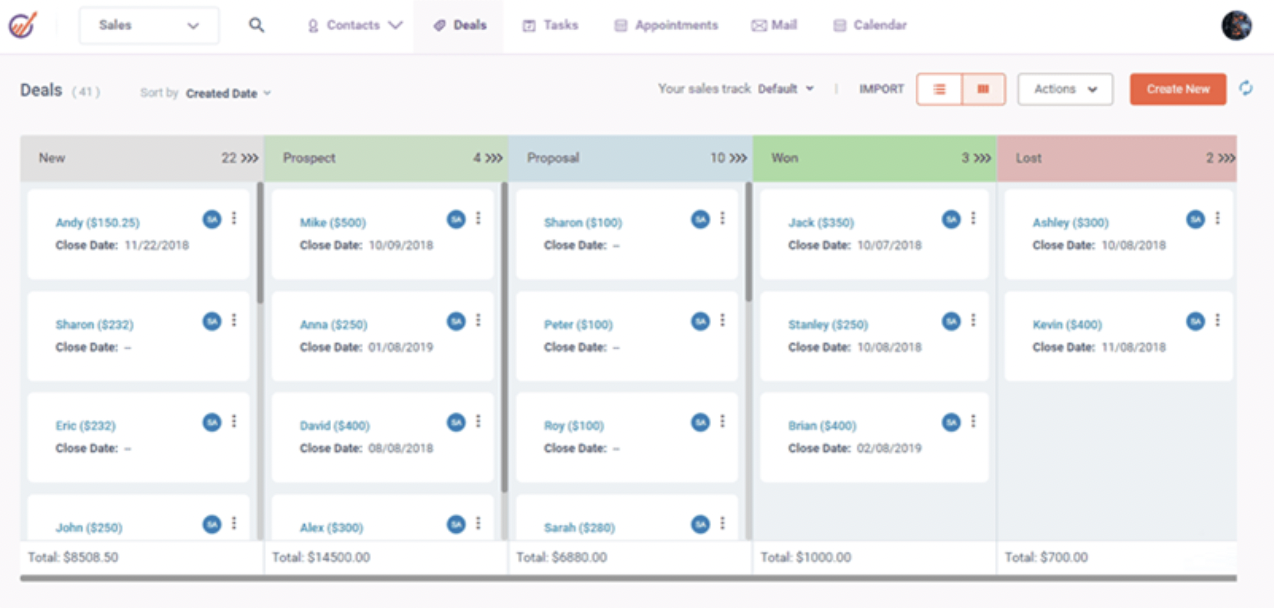Click the Proposal column vertical scrollbar
The image size is (1274, 608).
748,242
